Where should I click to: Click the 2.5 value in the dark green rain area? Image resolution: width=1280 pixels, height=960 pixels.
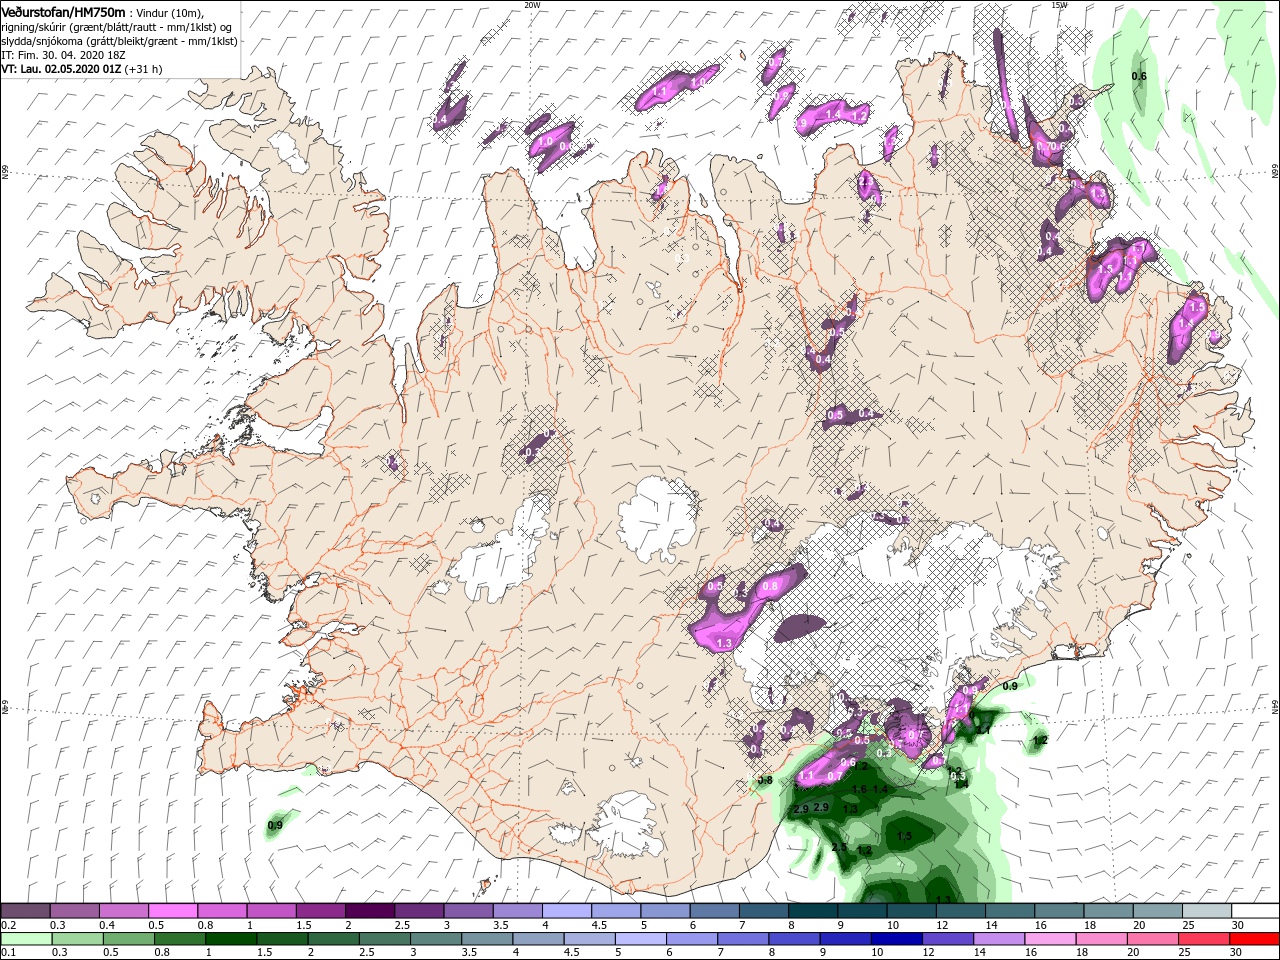click(839, 848)
